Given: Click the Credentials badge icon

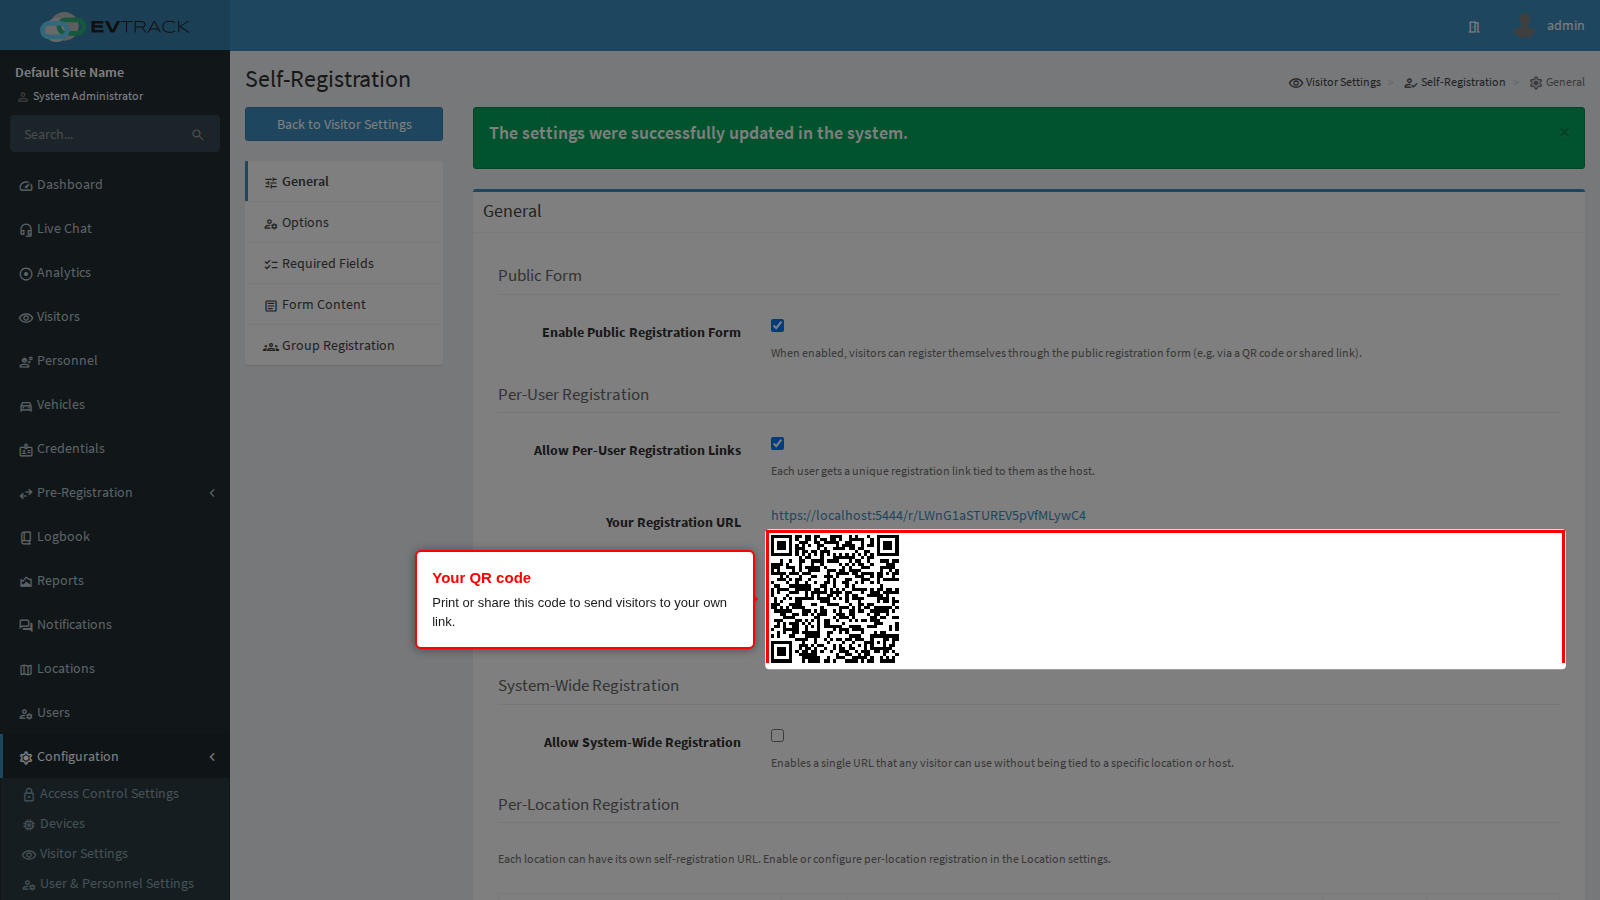Looking at the screenshot, I should 26,450.
